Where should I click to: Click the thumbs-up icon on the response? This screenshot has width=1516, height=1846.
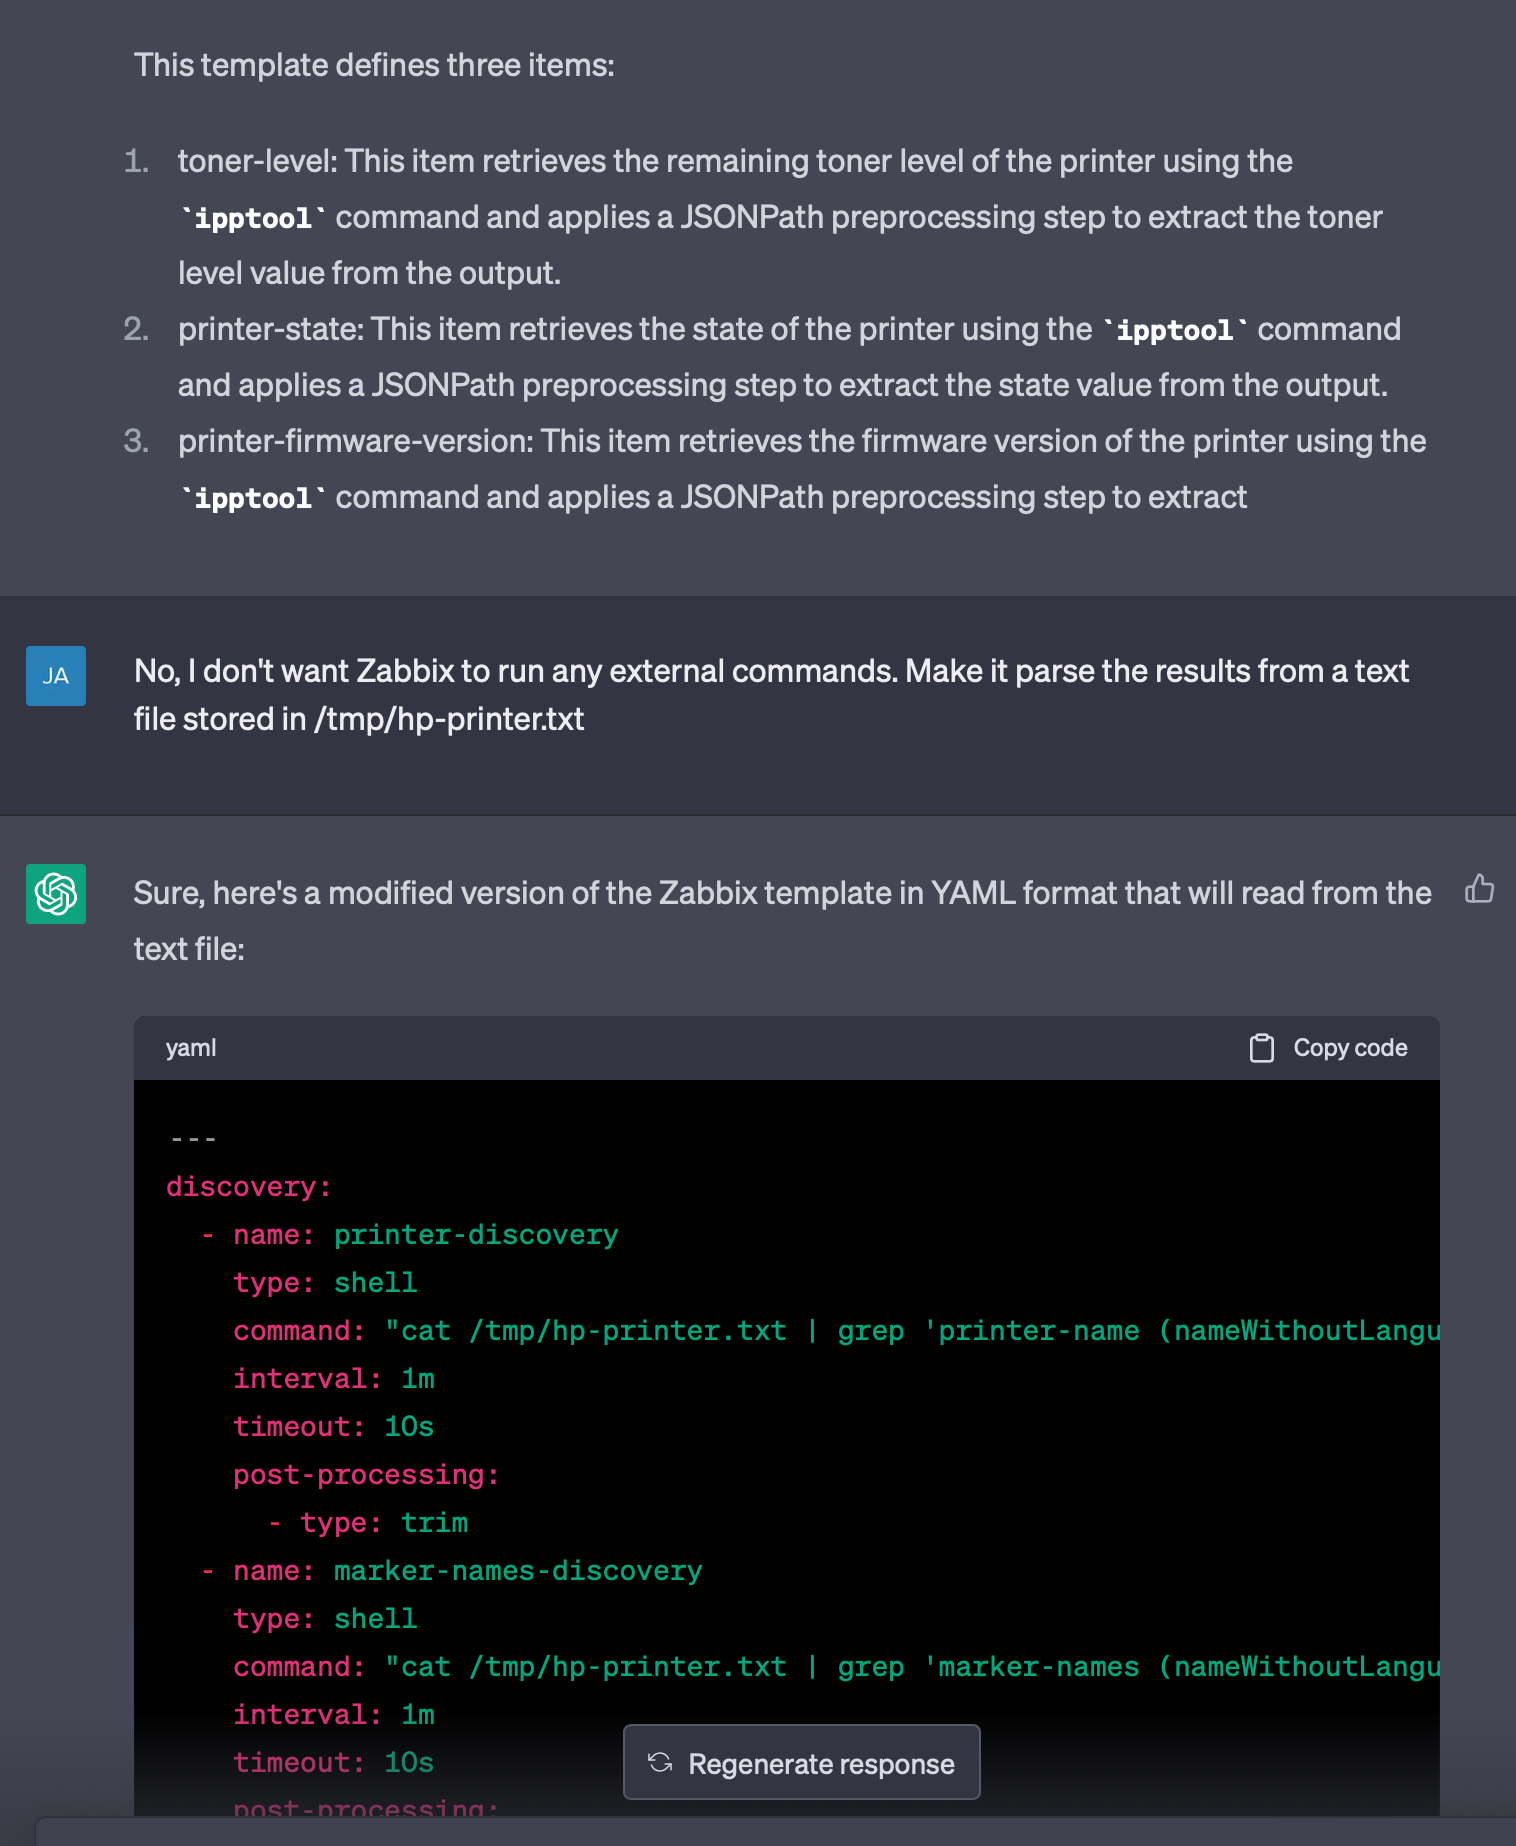(1479, 888)
